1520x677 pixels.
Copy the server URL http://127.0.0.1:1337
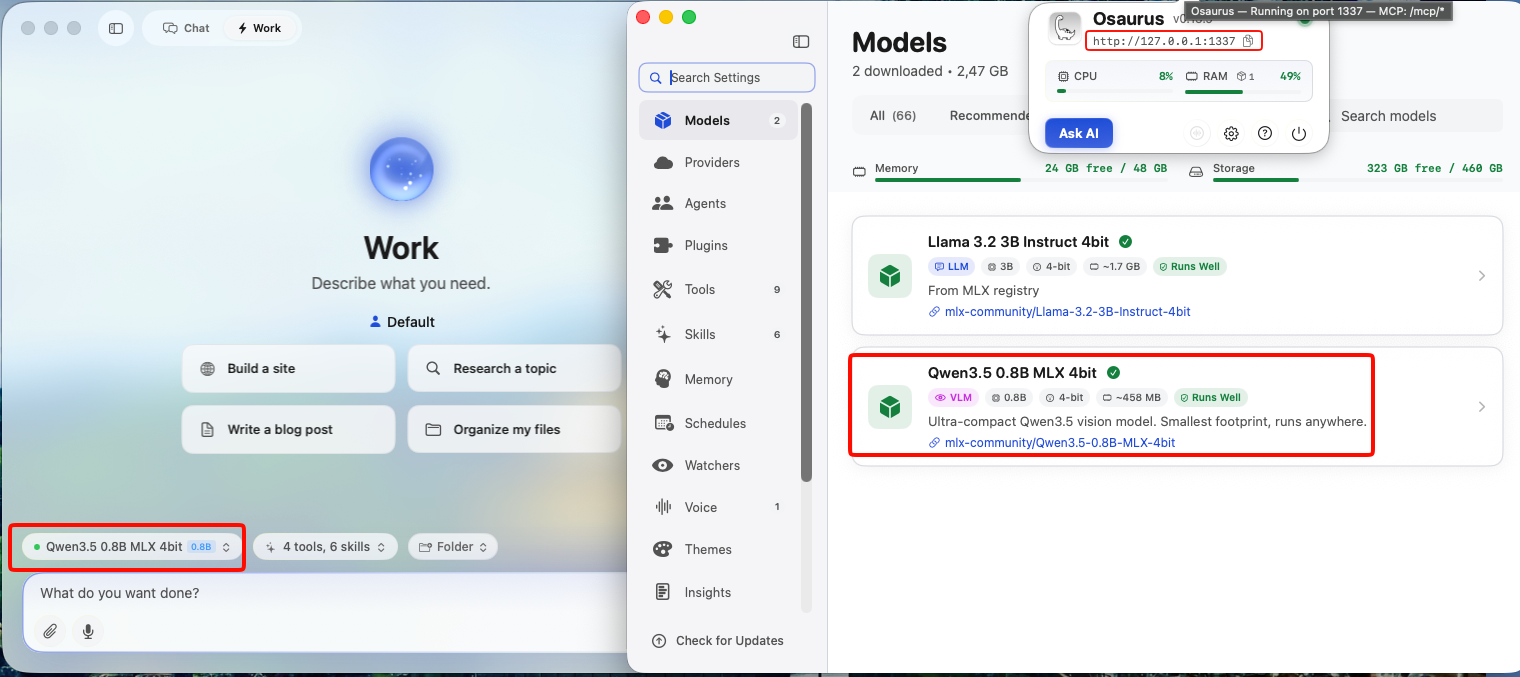[x=1248, y=41]
